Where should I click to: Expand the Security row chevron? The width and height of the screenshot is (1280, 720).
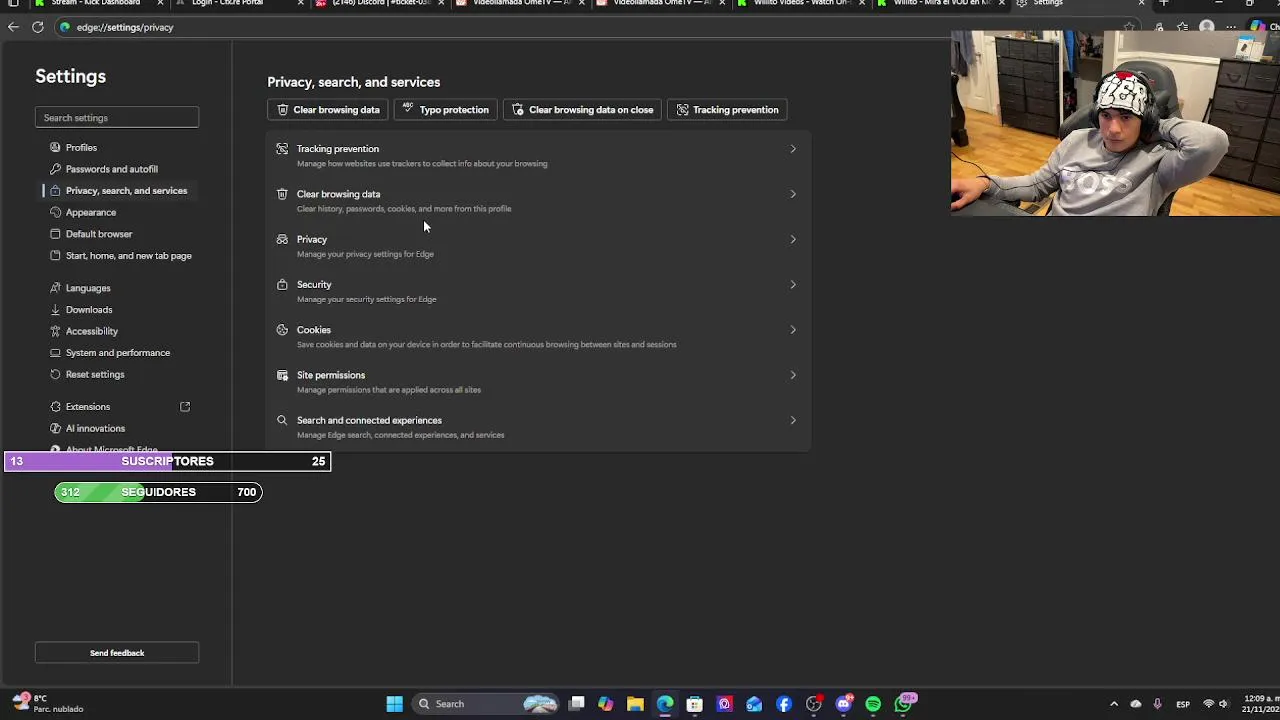coord(793,285)
